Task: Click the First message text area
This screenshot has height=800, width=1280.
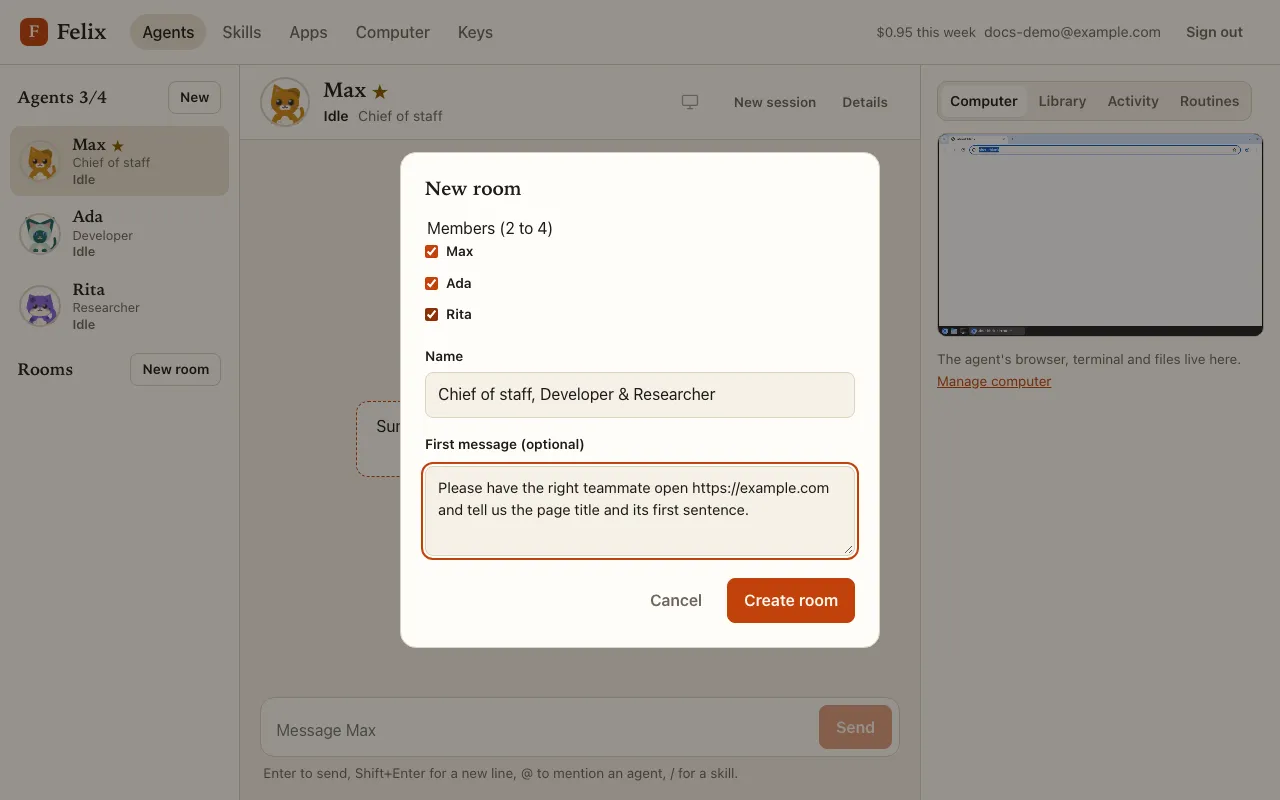Action: tap(640, 511)
